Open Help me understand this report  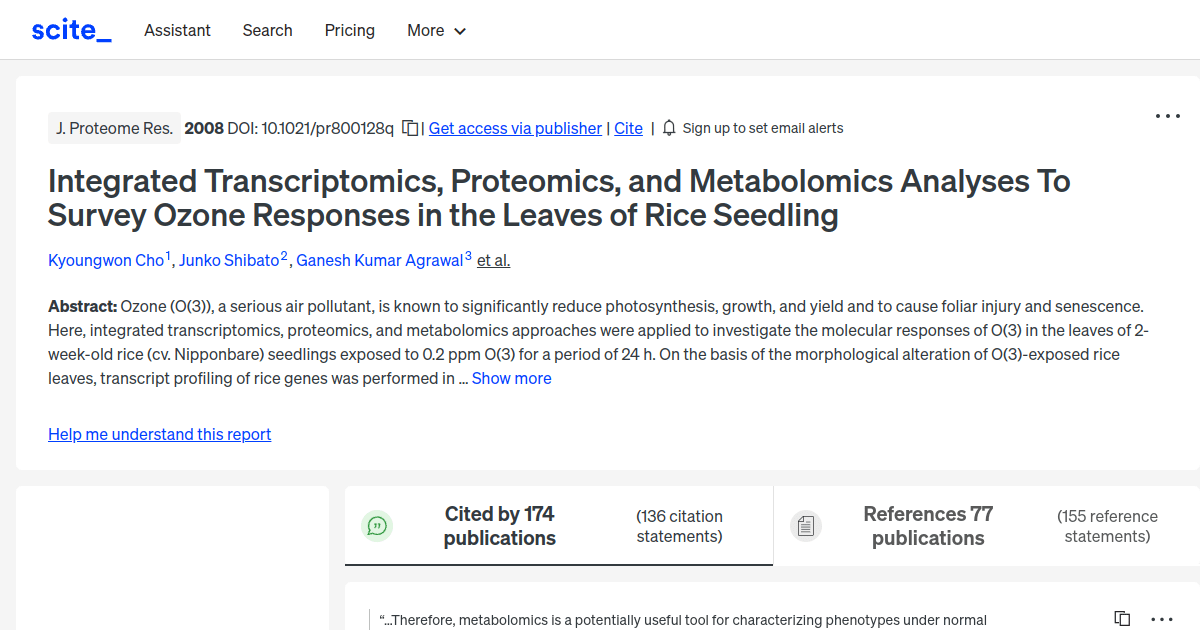click(159, 434)
